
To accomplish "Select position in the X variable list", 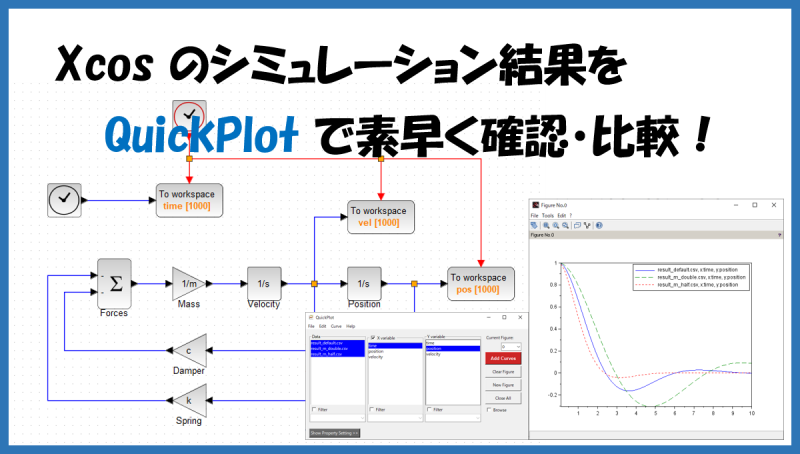I will click(395, 351).
